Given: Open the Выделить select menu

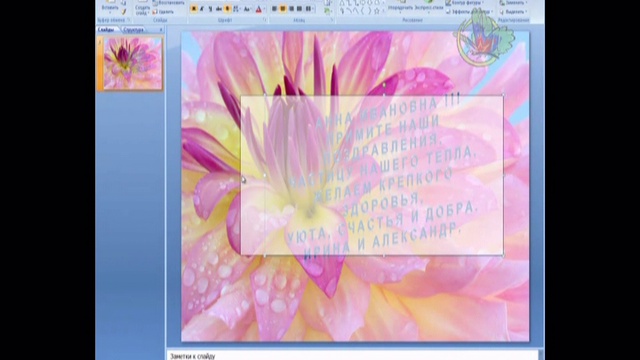Looking at the screenshot, I should pyautogui.click(x=513, y=12).
